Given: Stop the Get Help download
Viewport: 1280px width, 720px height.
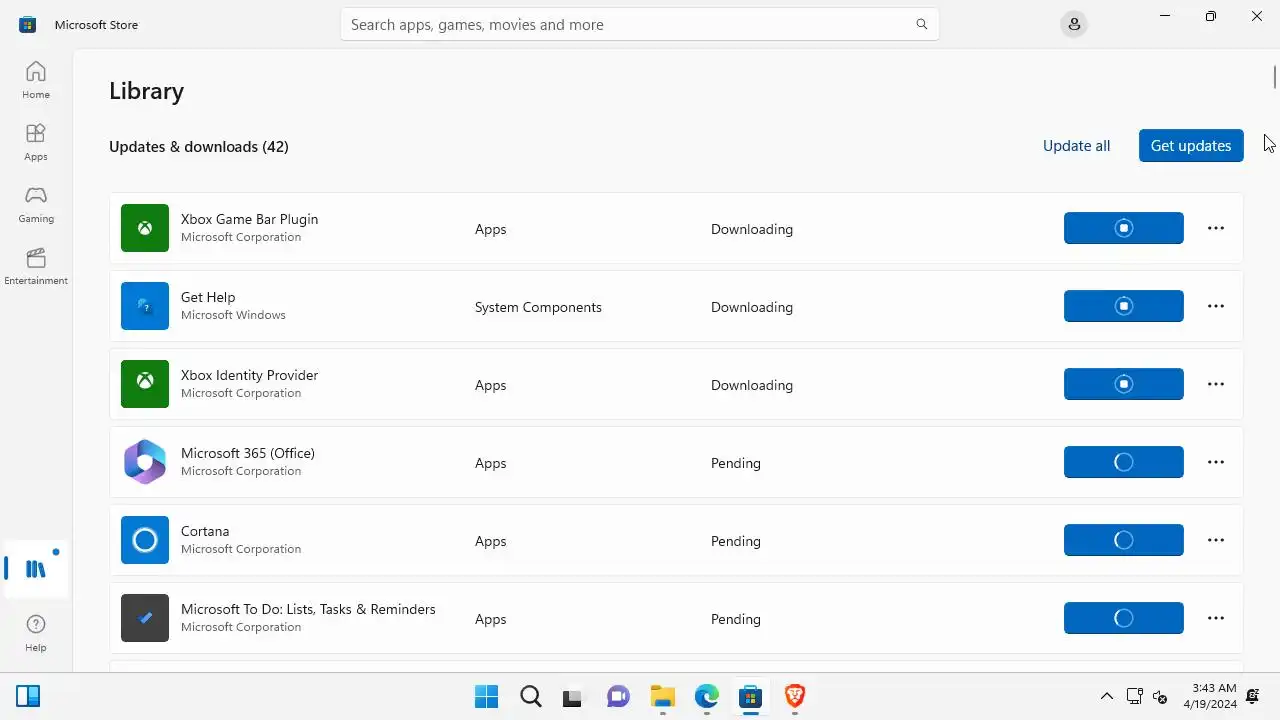Looking at the screenshot, I should point(1124,306).
